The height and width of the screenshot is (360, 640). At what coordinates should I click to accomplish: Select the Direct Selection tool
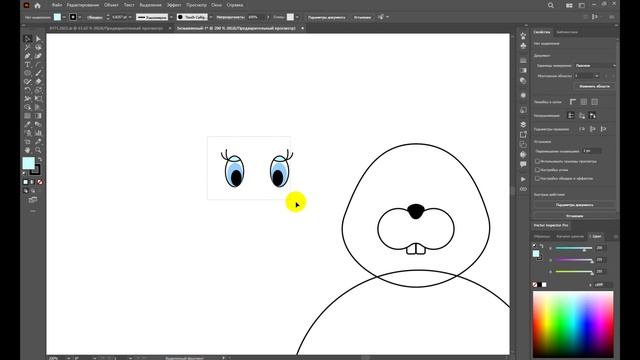(x=38, y=39)
